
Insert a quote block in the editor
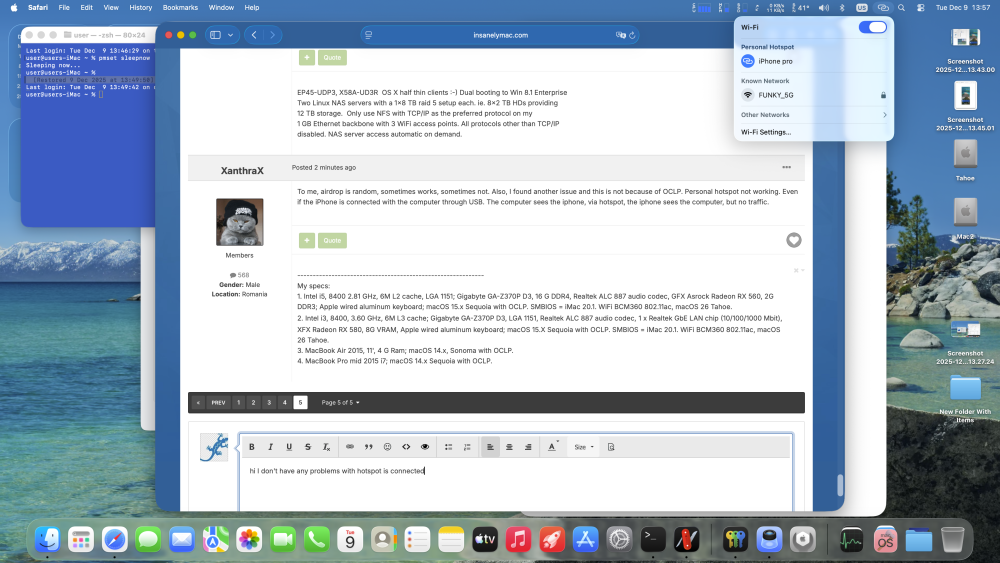369,447
